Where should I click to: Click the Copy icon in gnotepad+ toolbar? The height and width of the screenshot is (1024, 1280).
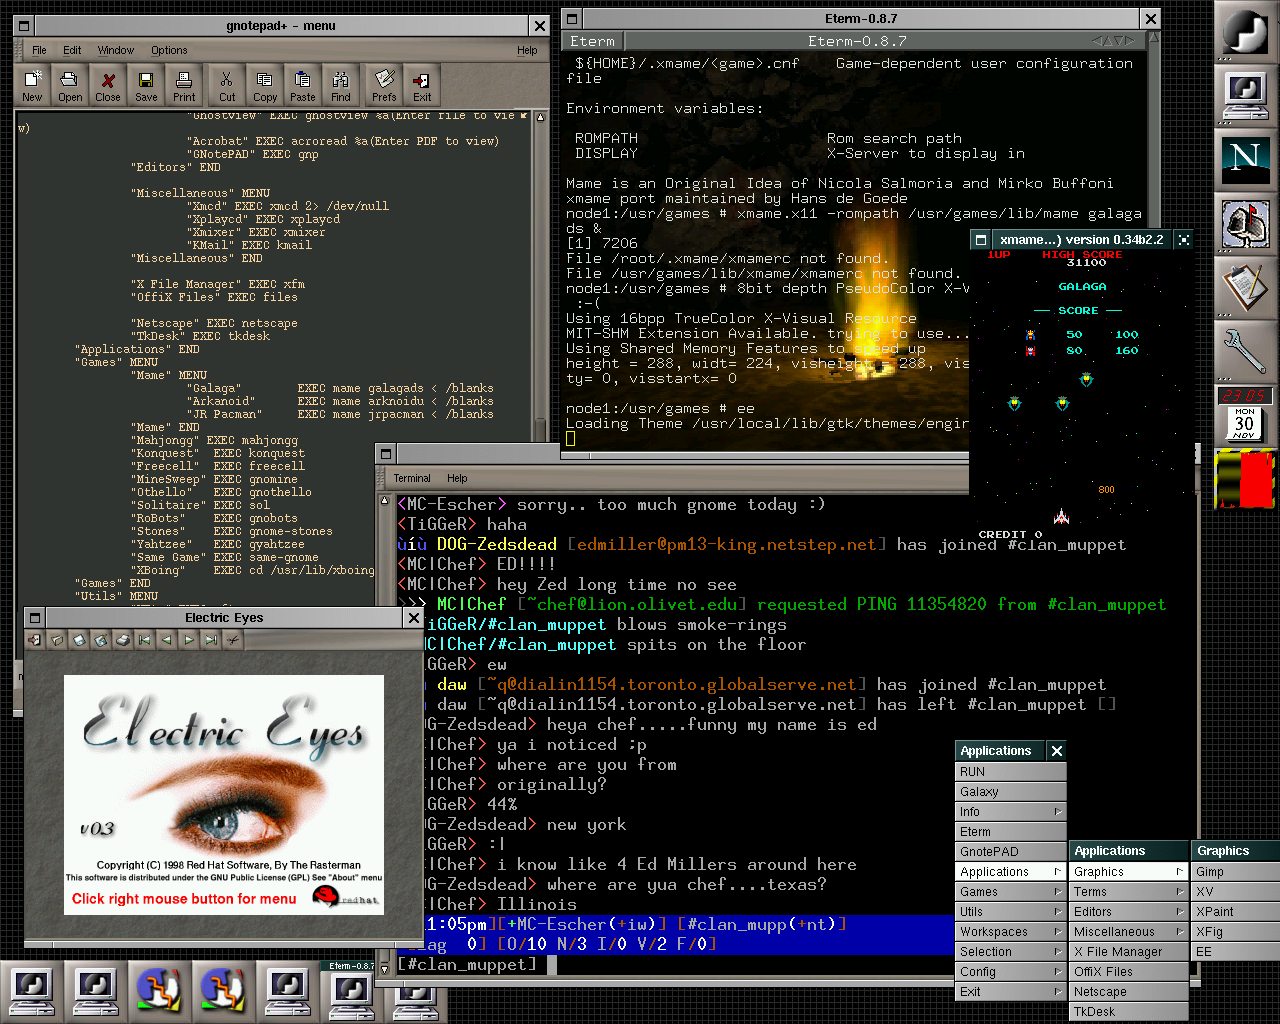pyautogui.click(x=265, y=85)
